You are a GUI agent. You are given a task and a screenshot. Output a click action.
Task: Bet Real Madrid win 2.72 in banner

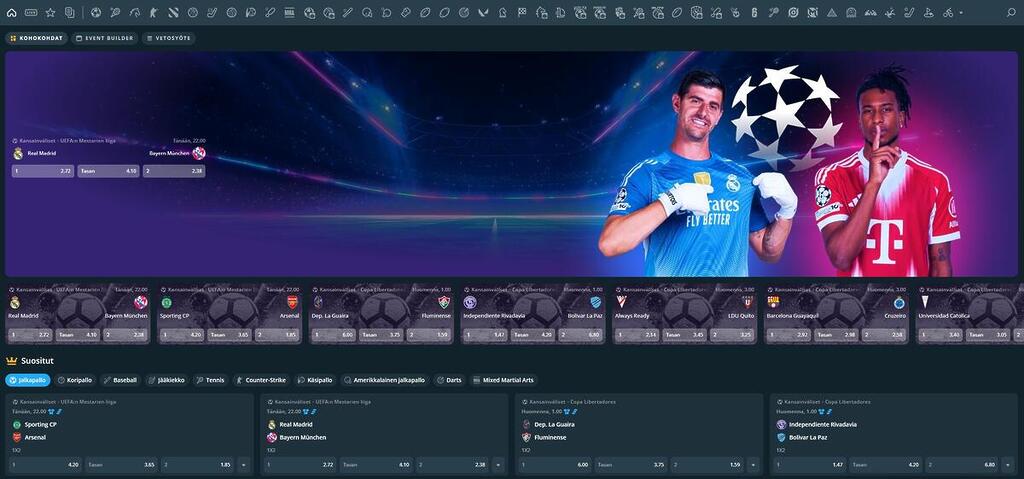point(42,171)
